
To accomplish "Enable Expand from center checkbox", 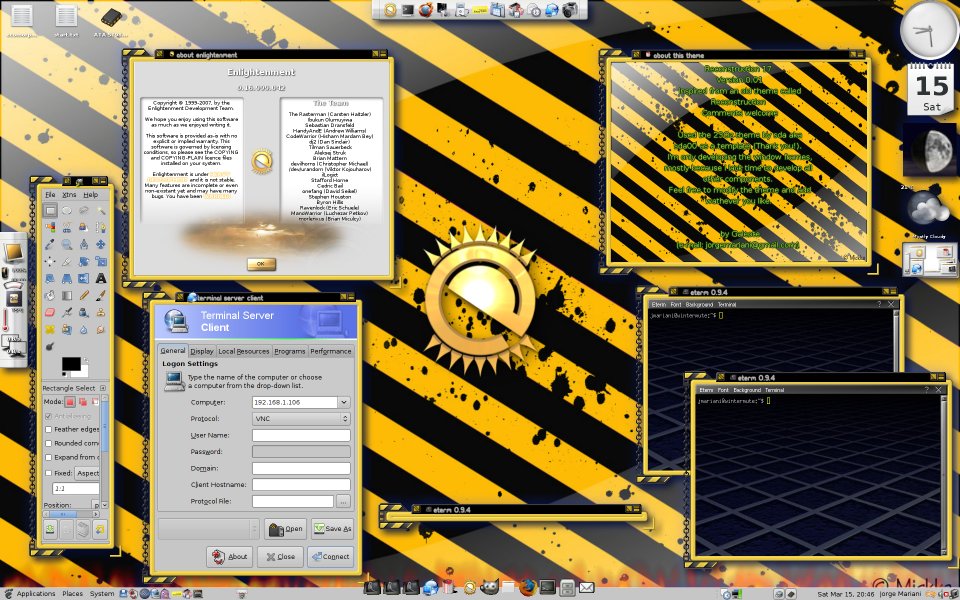I will pos(48,457).
